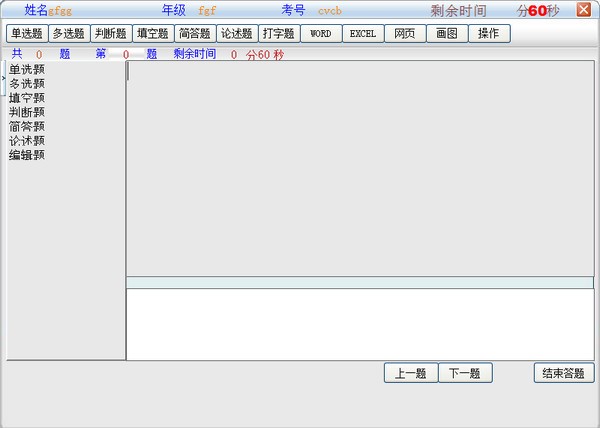Select 简答题 in the left list
600x428 pixels.
click(x=27, y=126)
